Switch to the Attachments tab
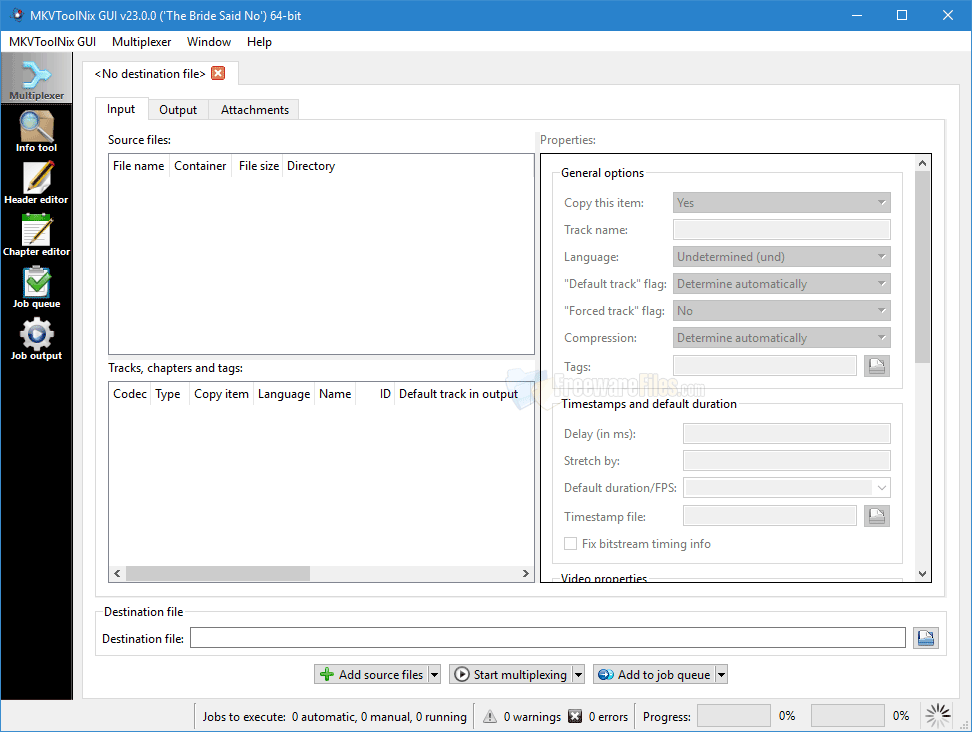Image resolution: width=972 pixels, height=732 pixels. [x=253, y=109]
